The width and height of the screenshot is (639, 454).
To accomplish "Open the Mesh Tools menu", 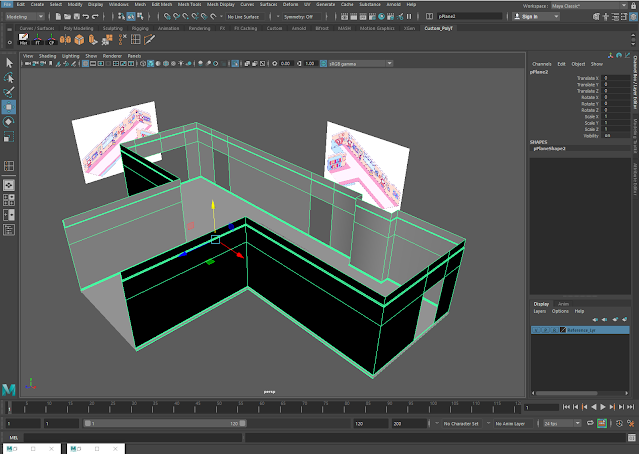I will (x=191, y=4).
